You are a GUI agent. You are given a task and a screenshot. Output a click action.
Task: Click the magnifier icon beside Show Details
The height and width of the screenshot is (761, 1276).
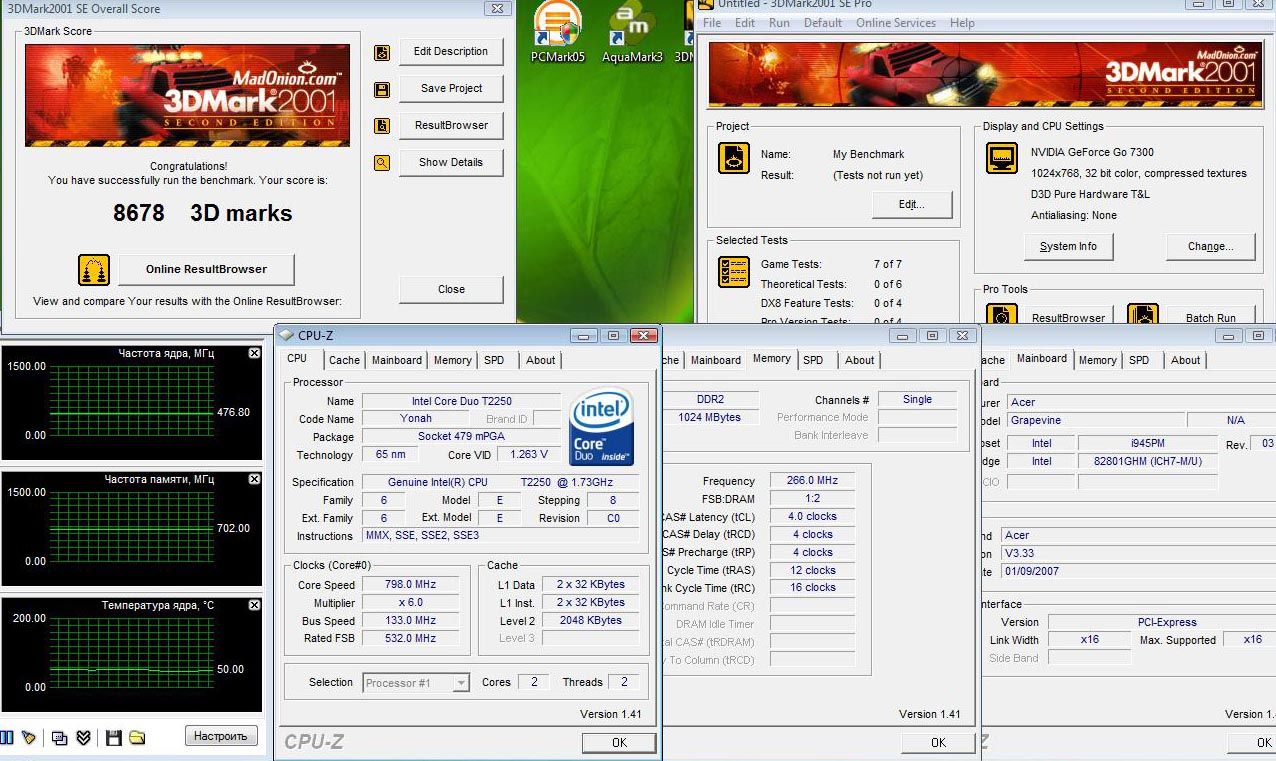click(381, 163)
